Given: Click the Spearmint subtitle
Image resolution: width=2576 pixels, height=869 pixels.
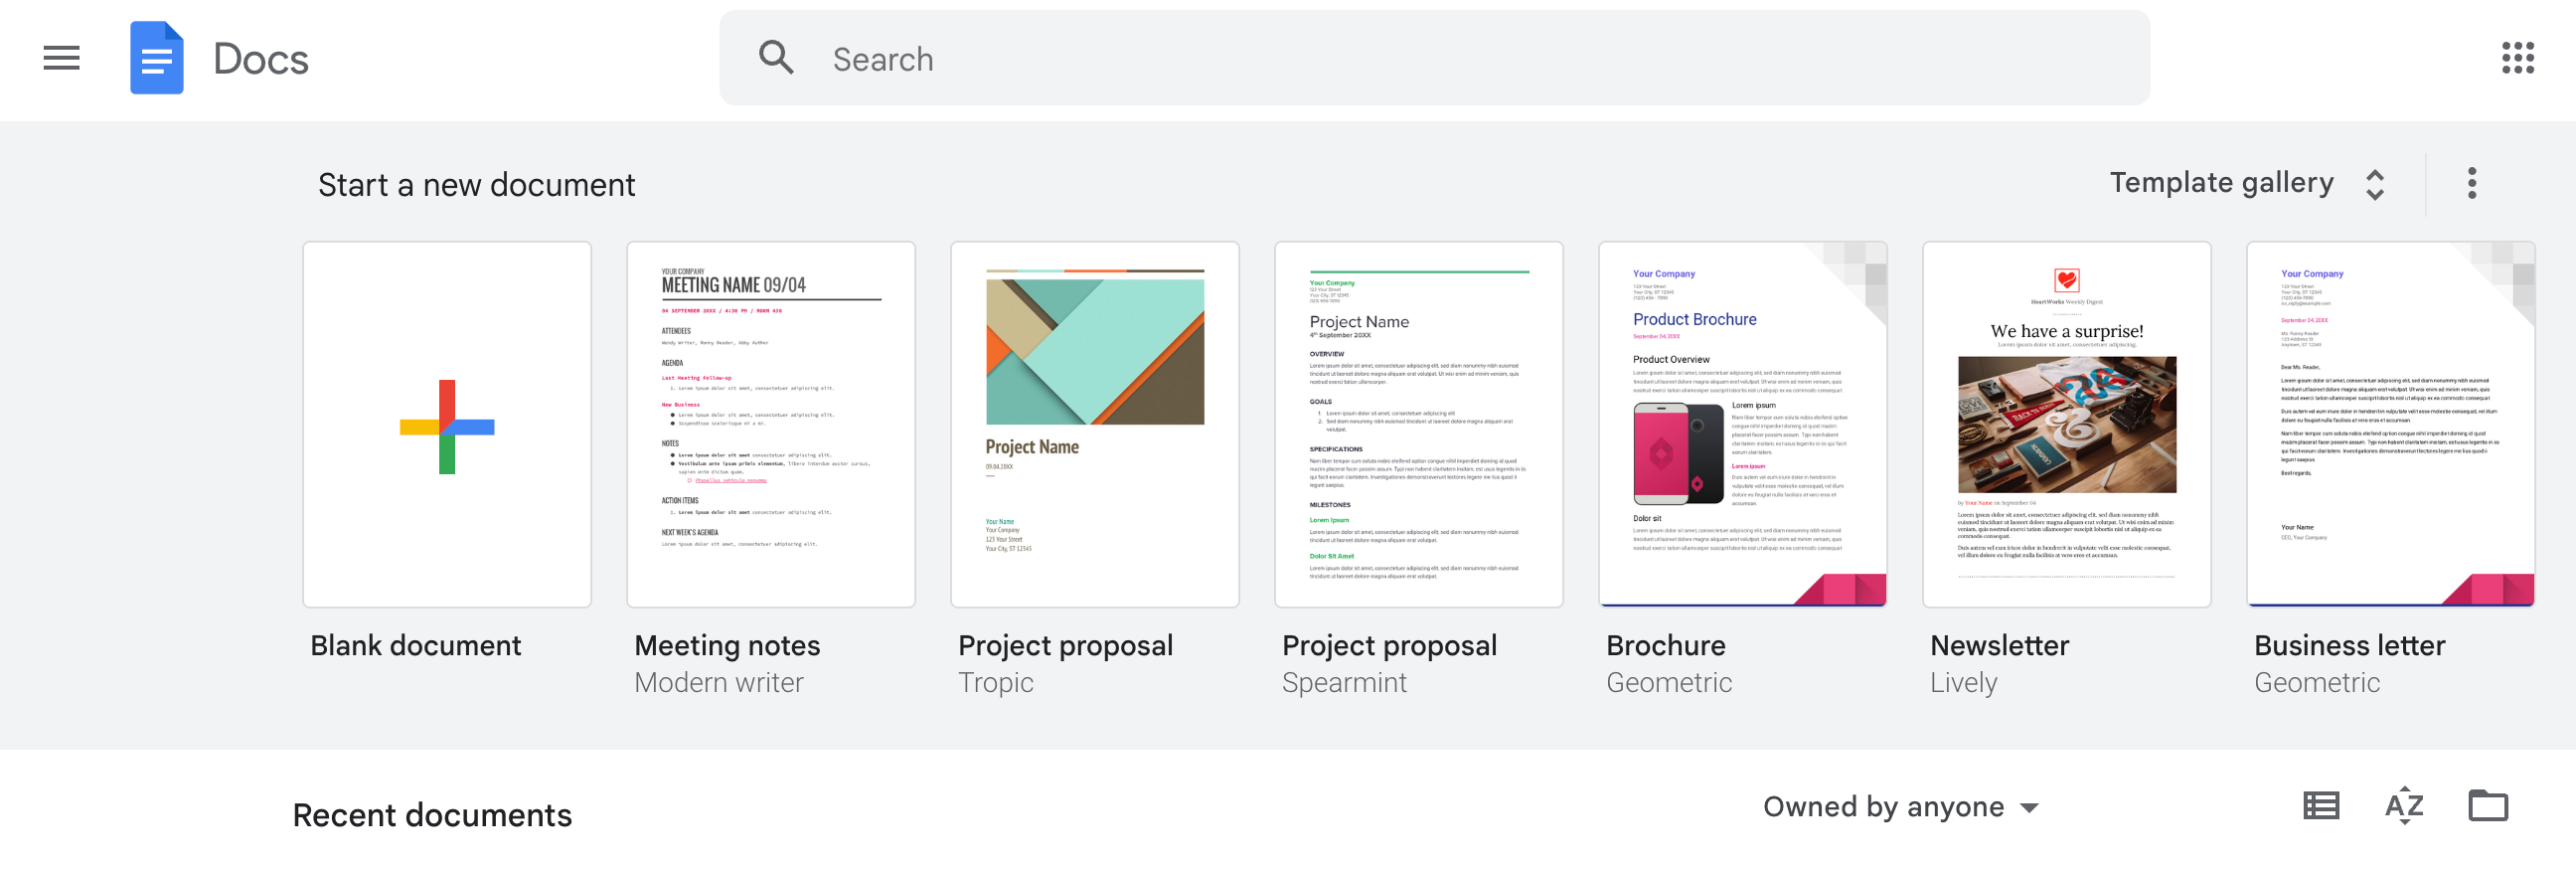Looking at the screenshot, I should click(x=1344, y=682).
